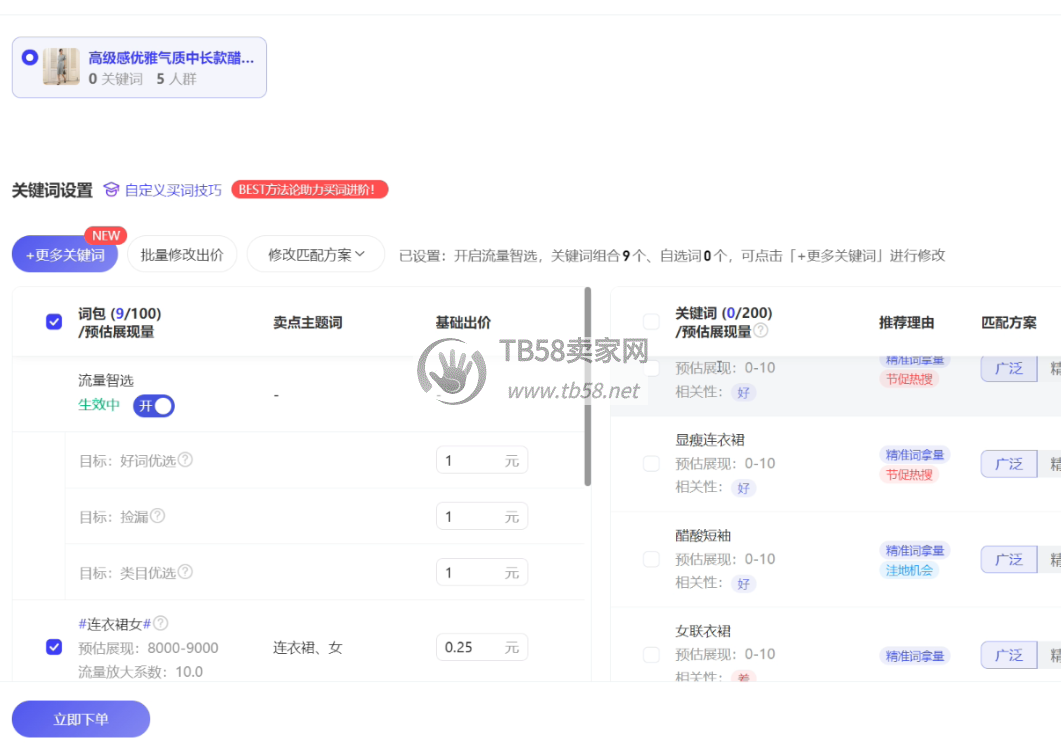Uncheck the 词包 select-all checkbox
The image size is (1061, 743).
(x=54, y=322)
